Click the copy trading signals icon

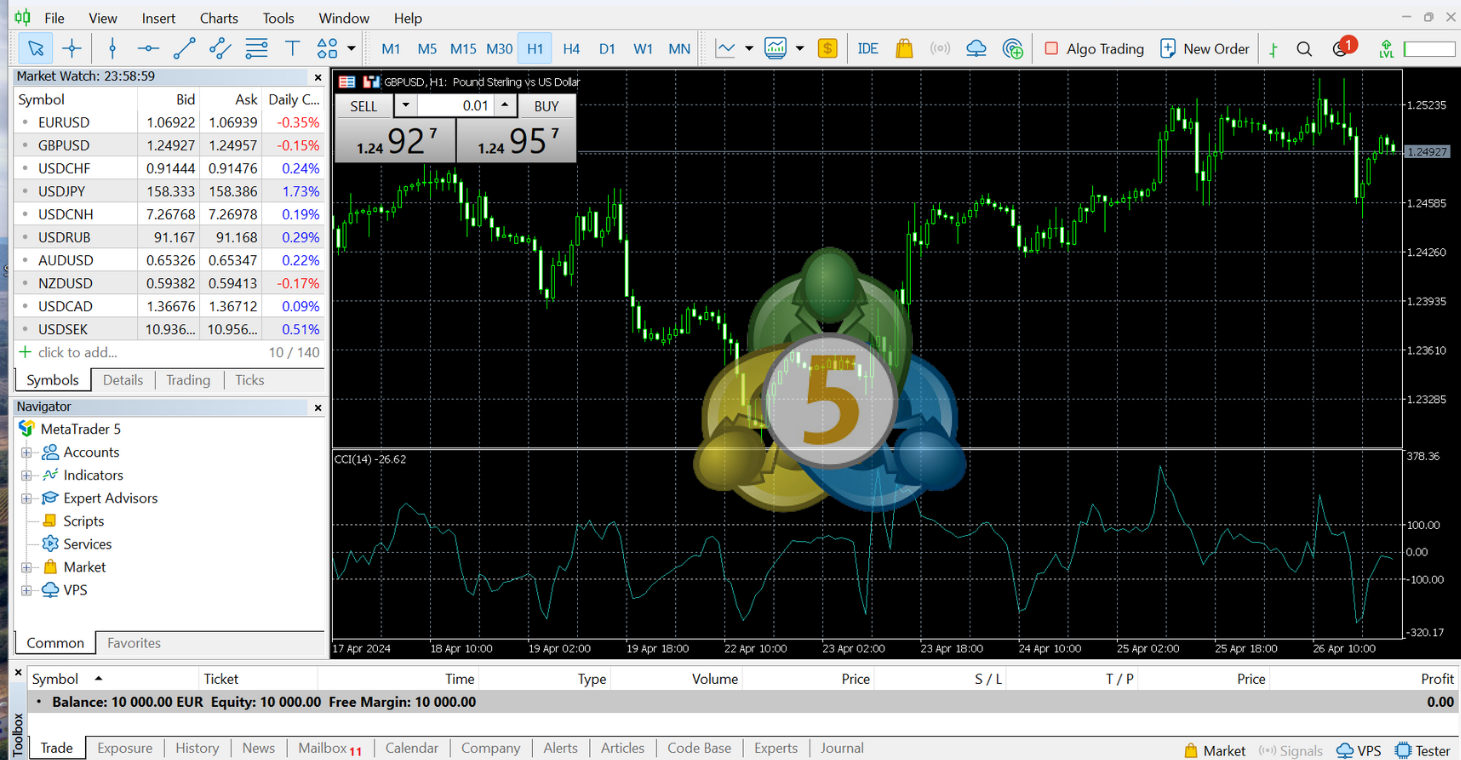pos(1013,48)
